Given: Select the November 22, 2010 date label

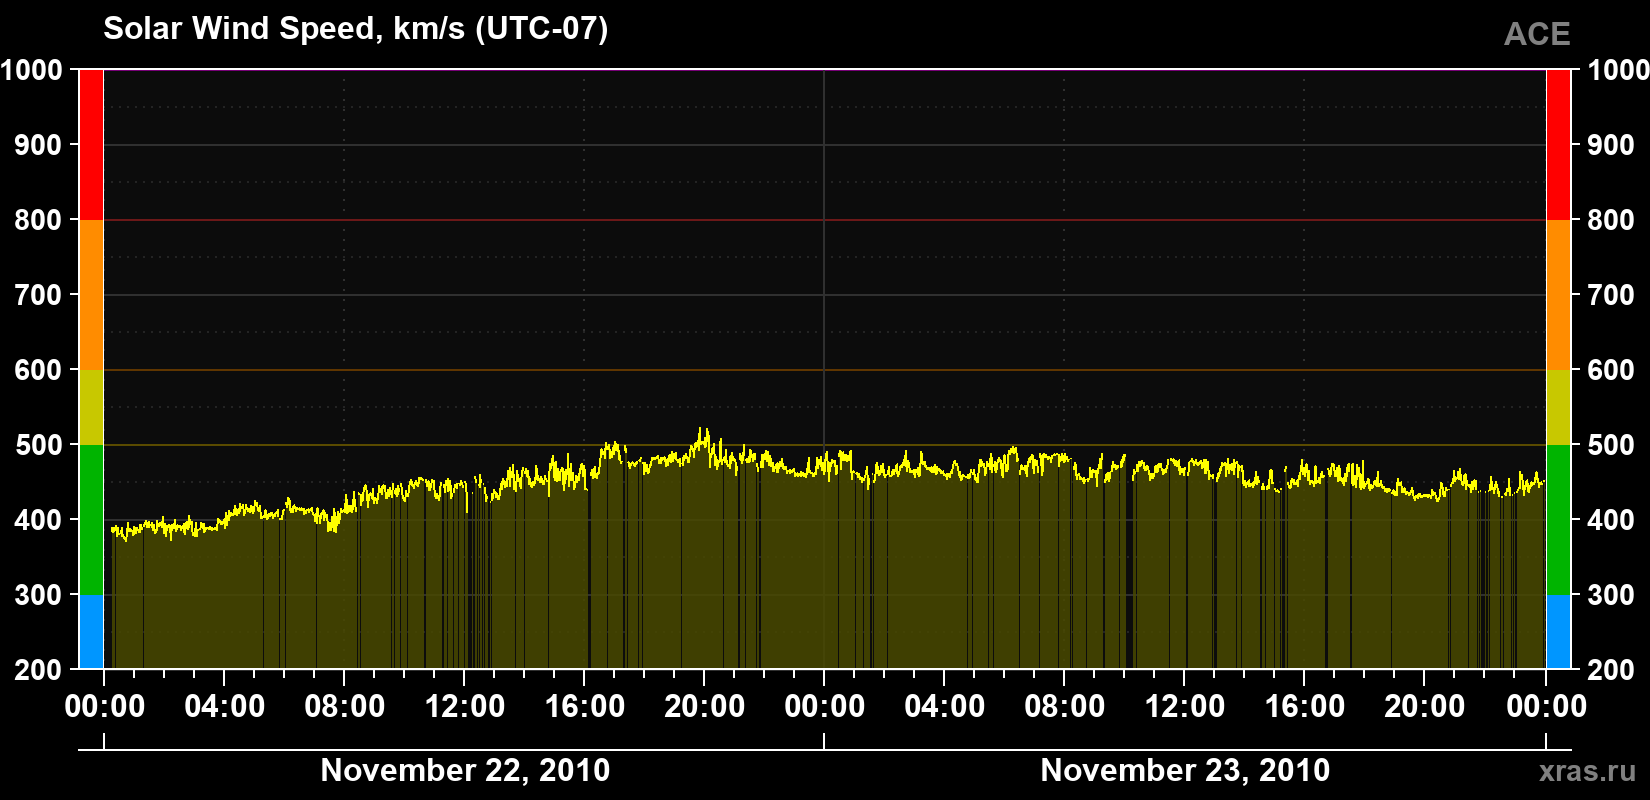Looking at the screenshot, I should pos(465,770).
